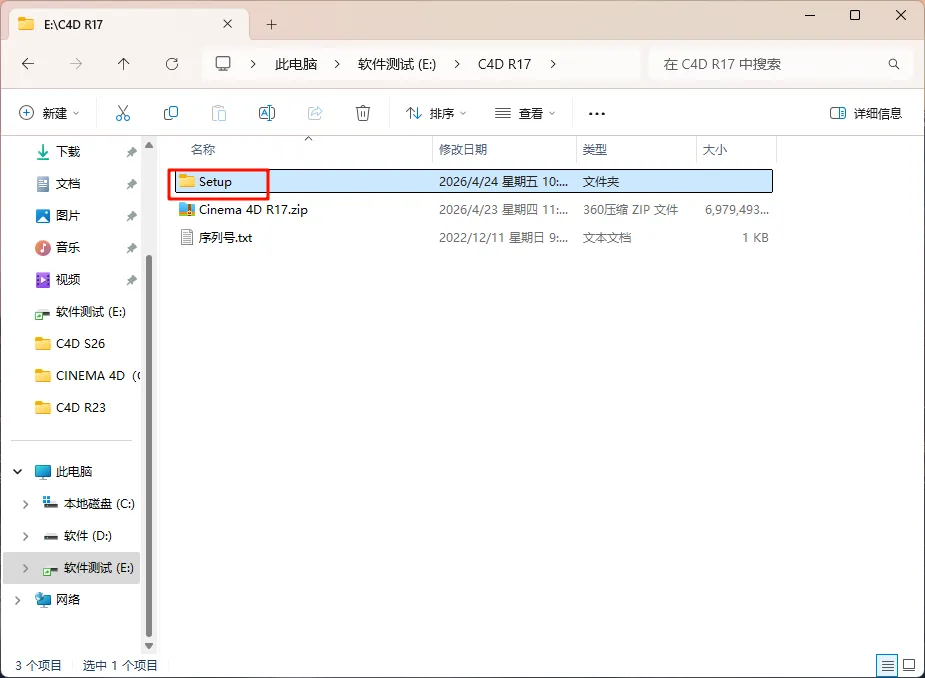Screen dimensions: 925x678
Task: Go up one folder level arrow
Action: (x=123, y=64)
